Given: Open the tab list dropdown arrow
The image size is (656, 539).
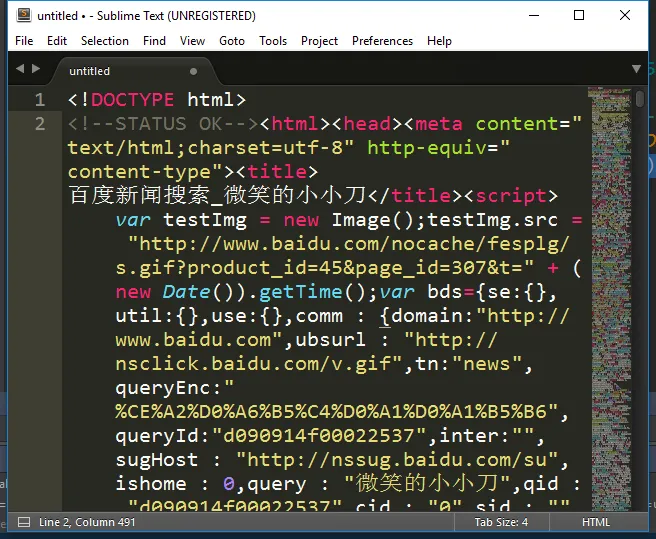Looking at the screenshot, I should [636, 69].
